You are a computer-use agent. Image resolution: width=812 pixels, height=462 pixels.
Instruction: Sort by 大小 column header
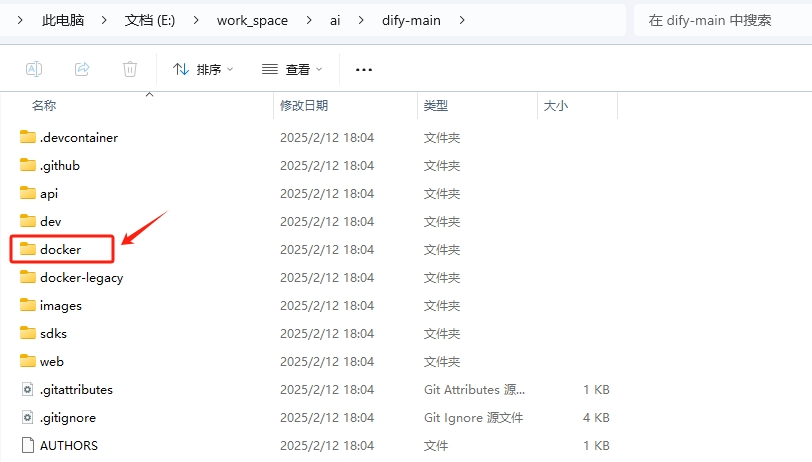click(556, 106)
